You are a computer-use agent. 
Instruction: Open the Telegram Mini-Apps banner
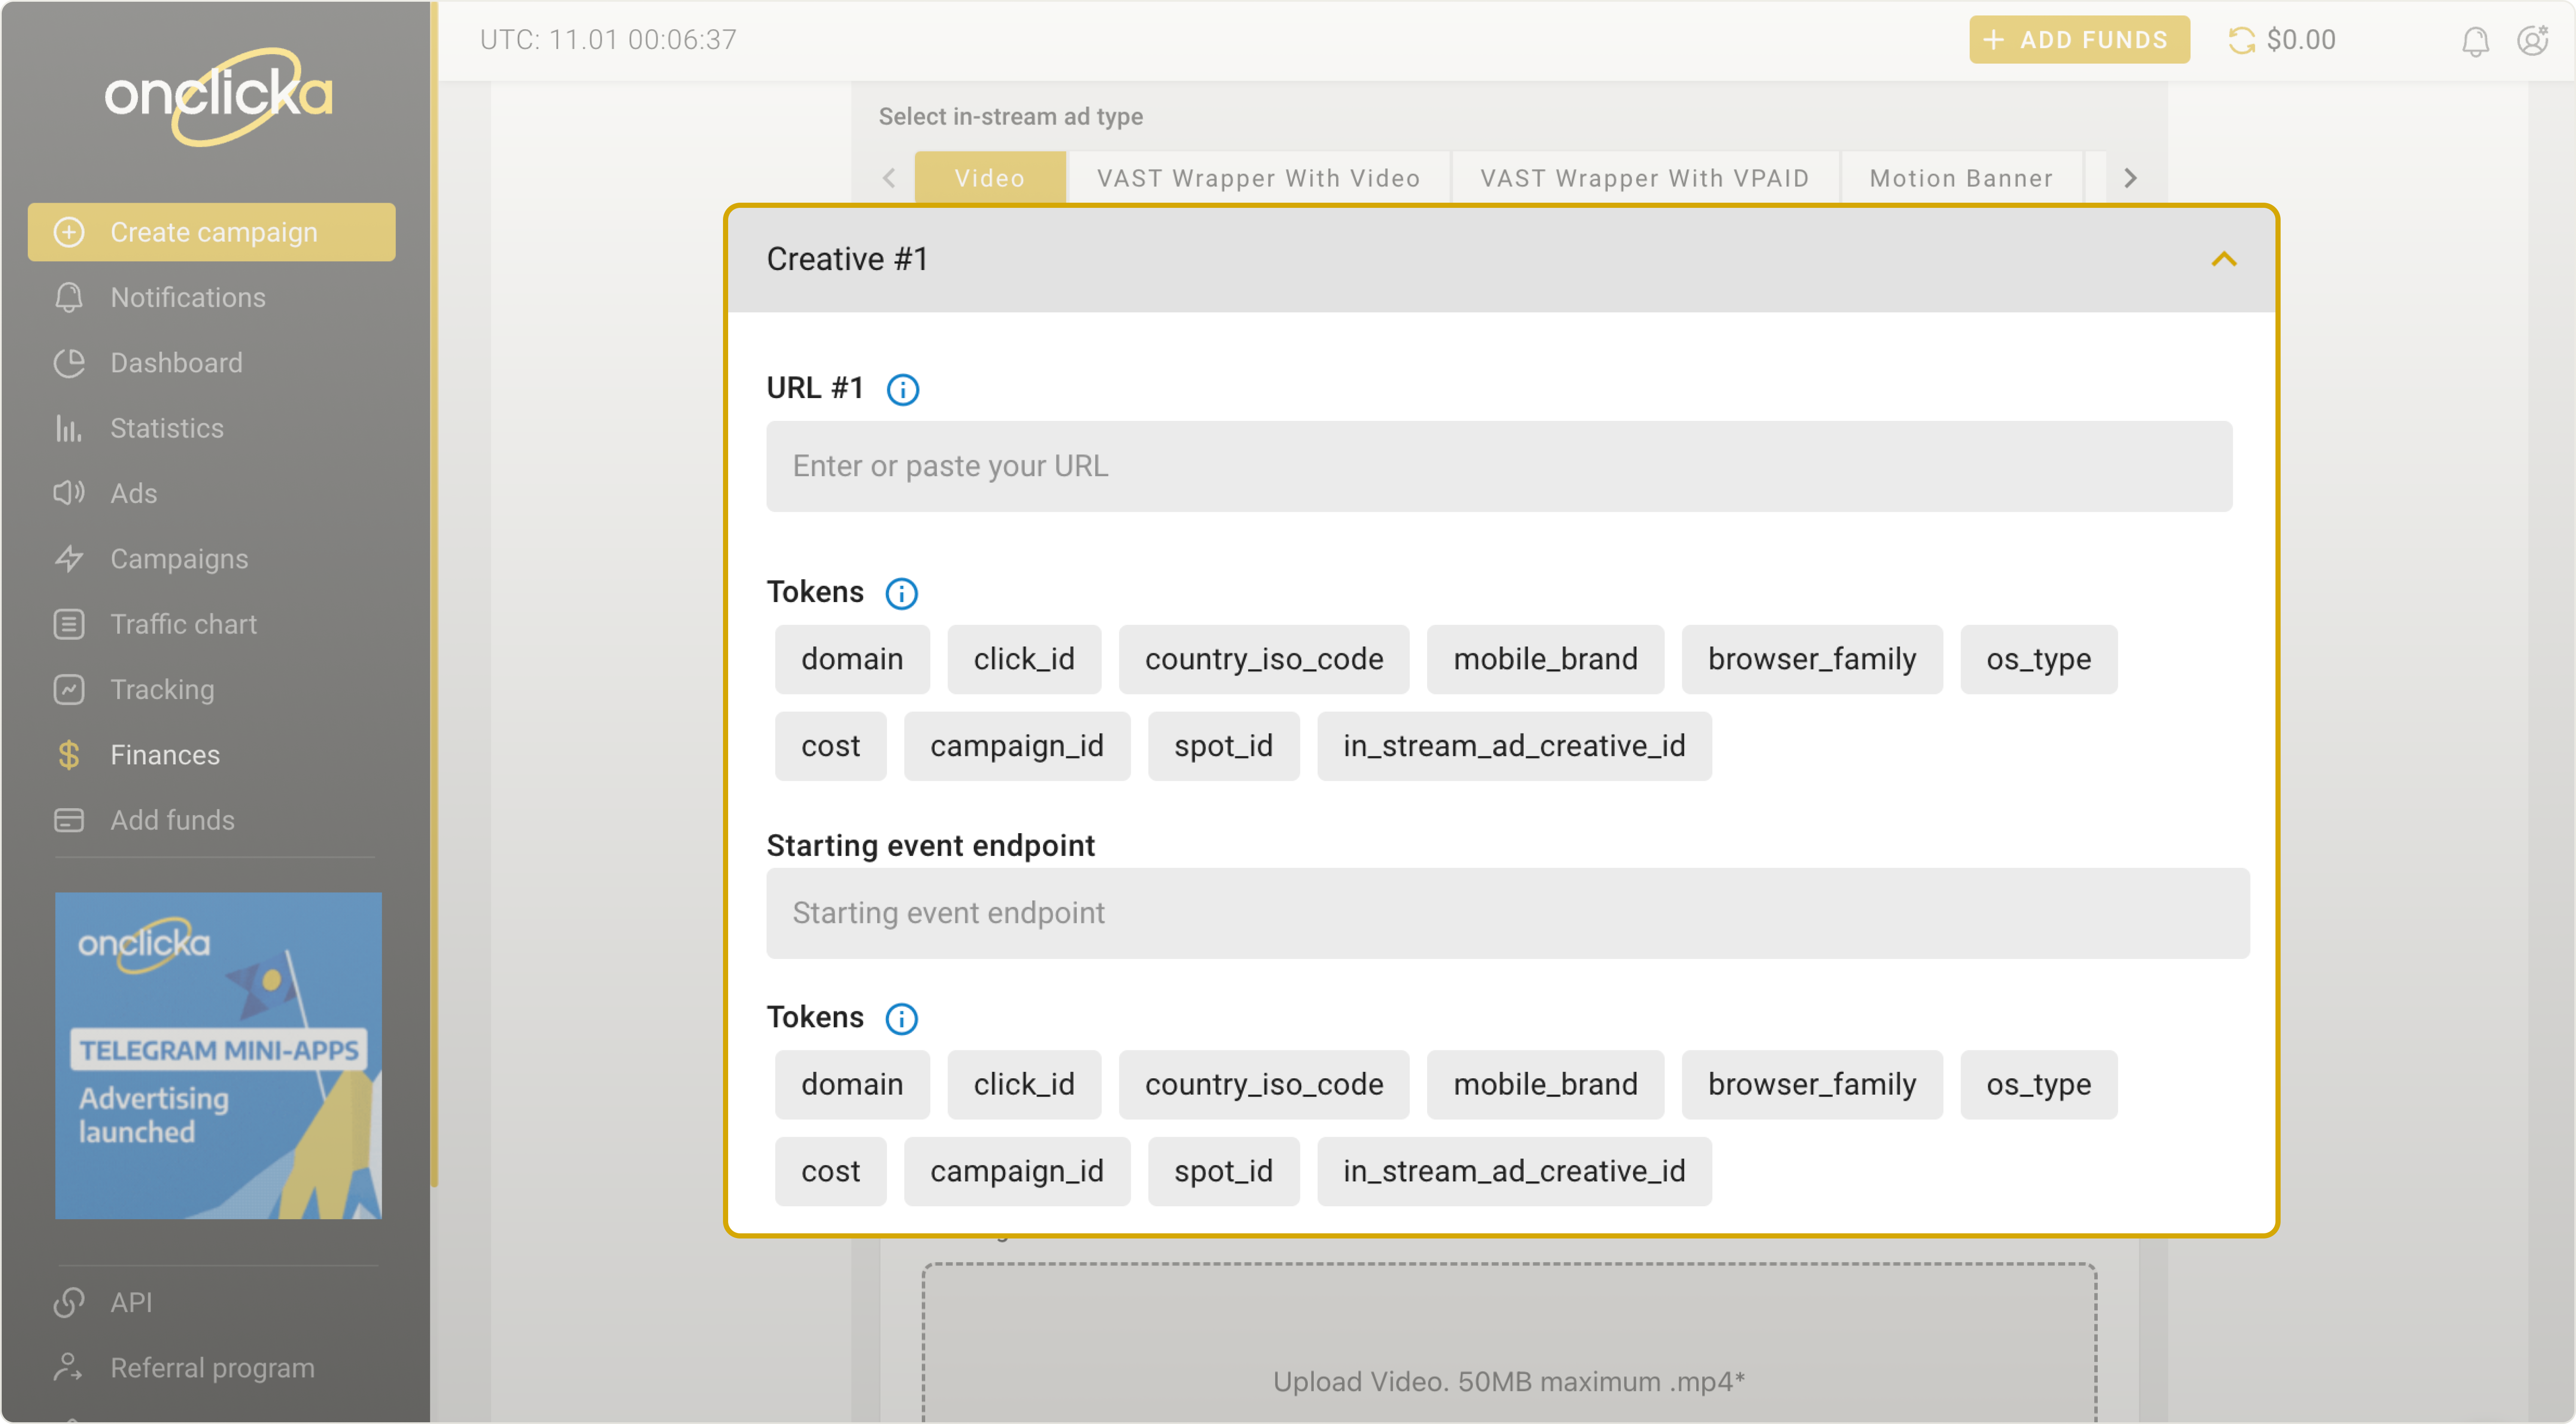pos(218,1055)
